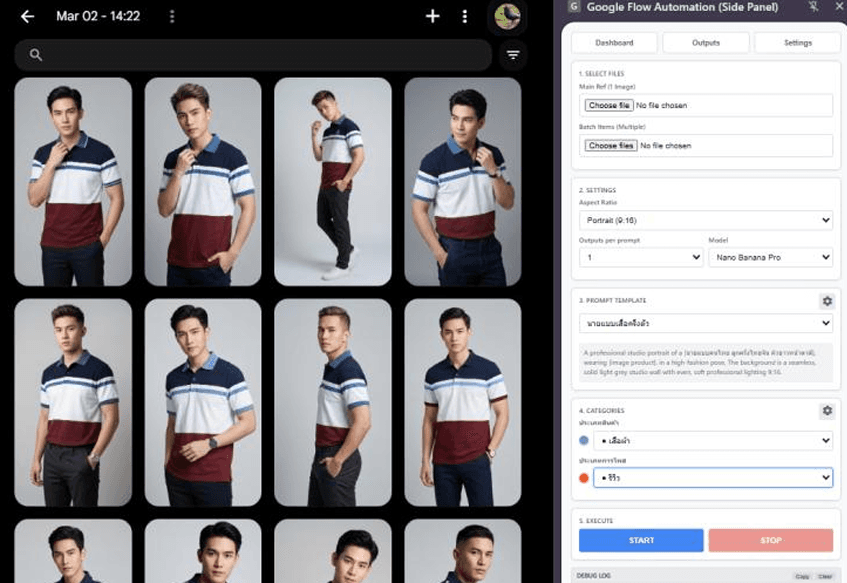Click the blue category color dot
The width and height of the screenshot is (847, 583).
(583, 441)
